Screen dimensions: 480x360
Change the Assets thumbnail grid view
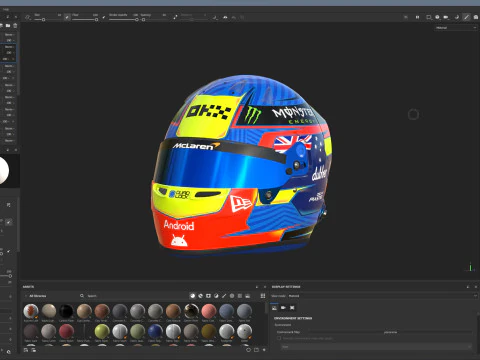[x=263, y=296]
